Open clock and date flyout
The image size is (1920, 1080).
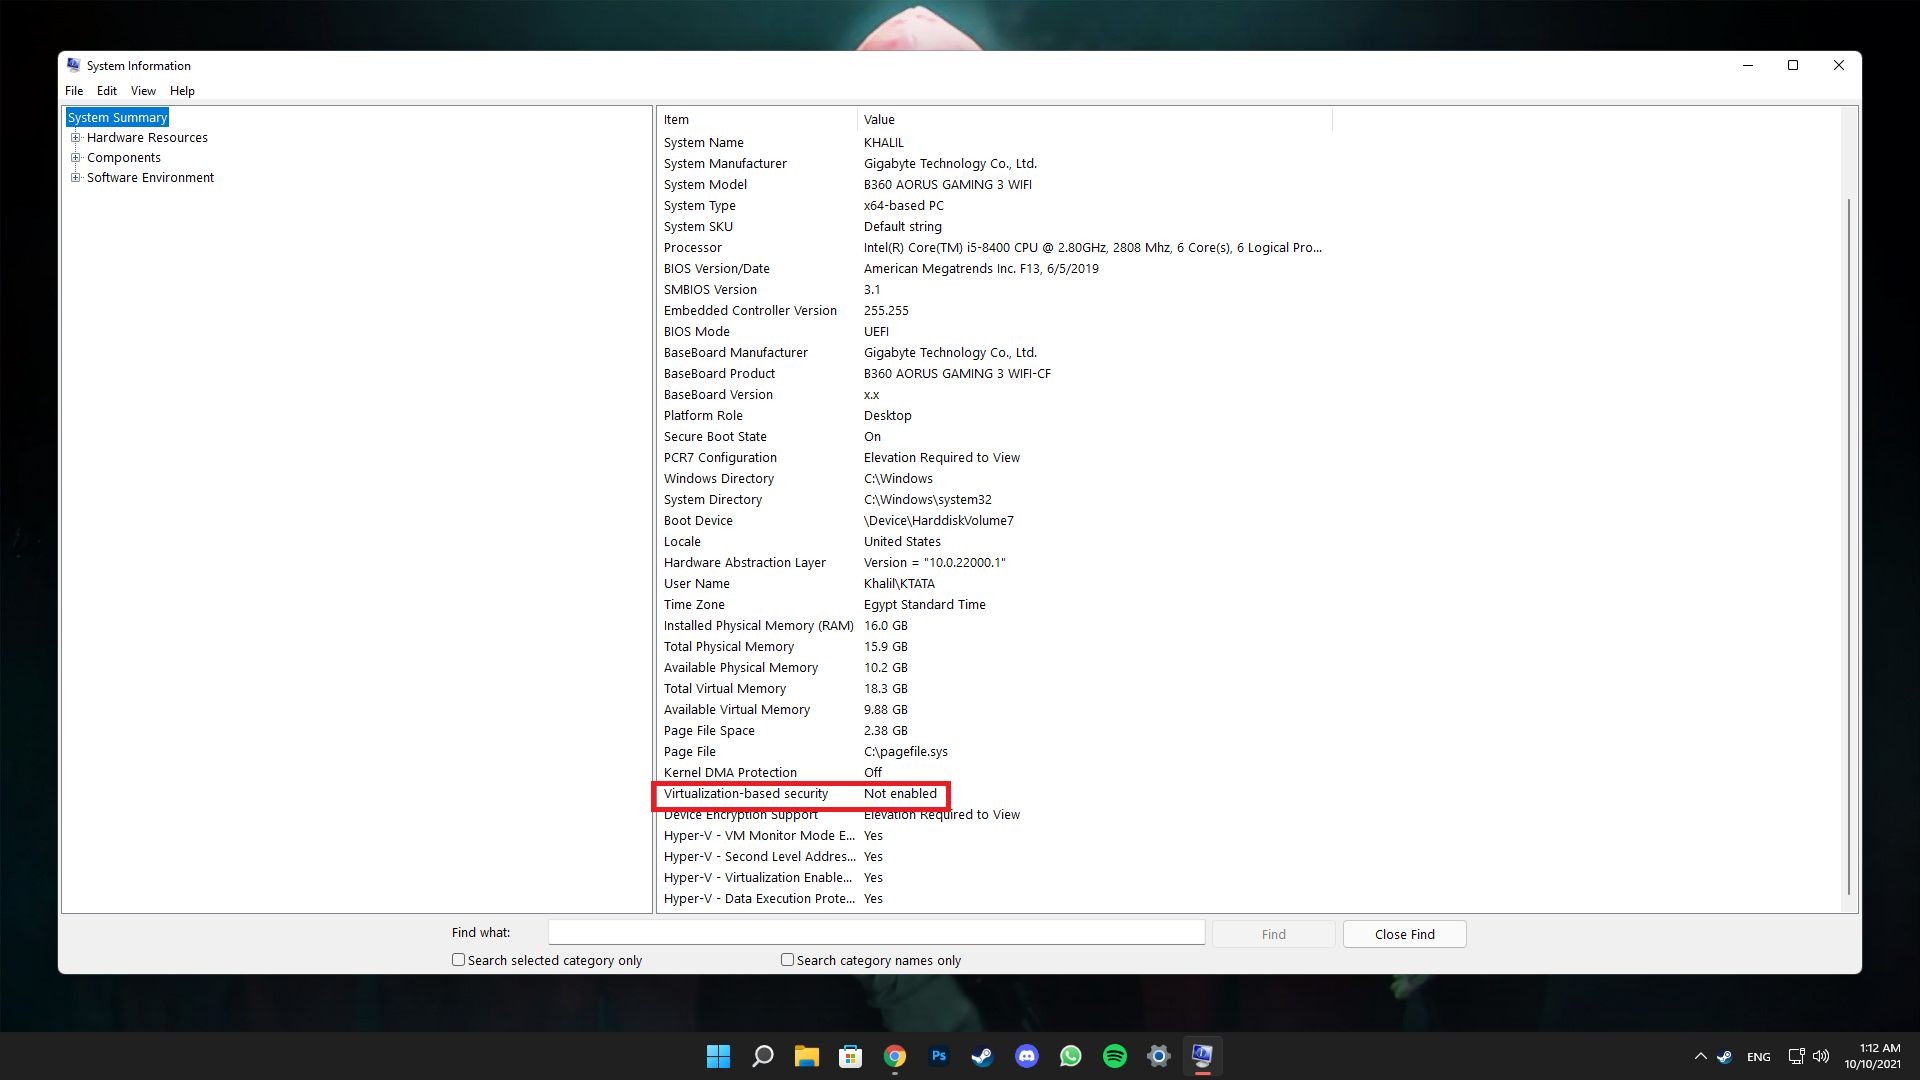pyautogui.click(x=1872, y=1056)
